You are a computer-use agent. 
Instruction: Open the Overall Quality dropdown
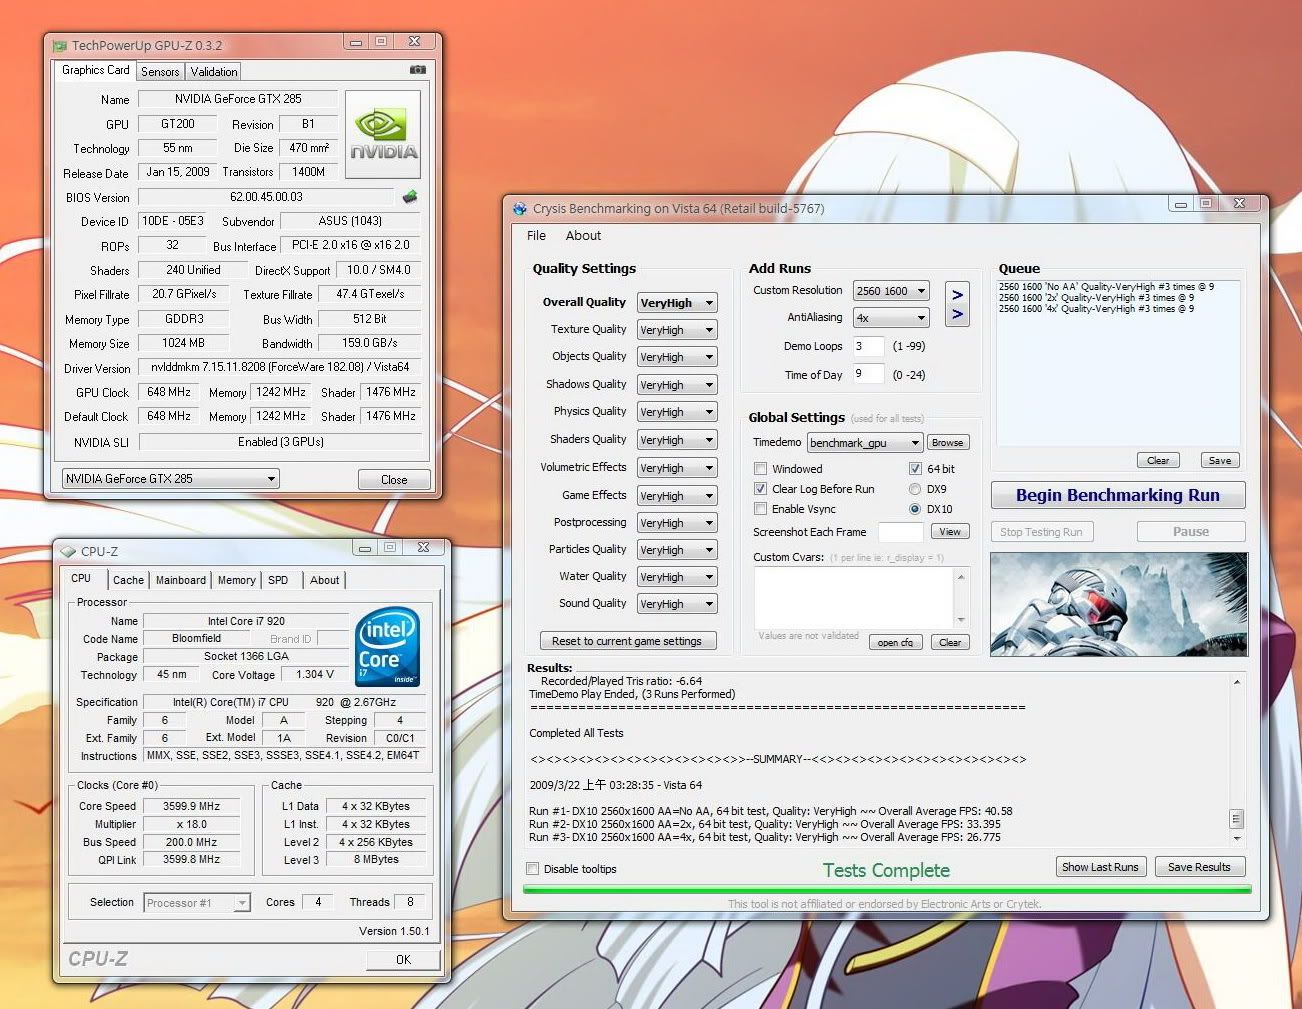tap(677, 303)
